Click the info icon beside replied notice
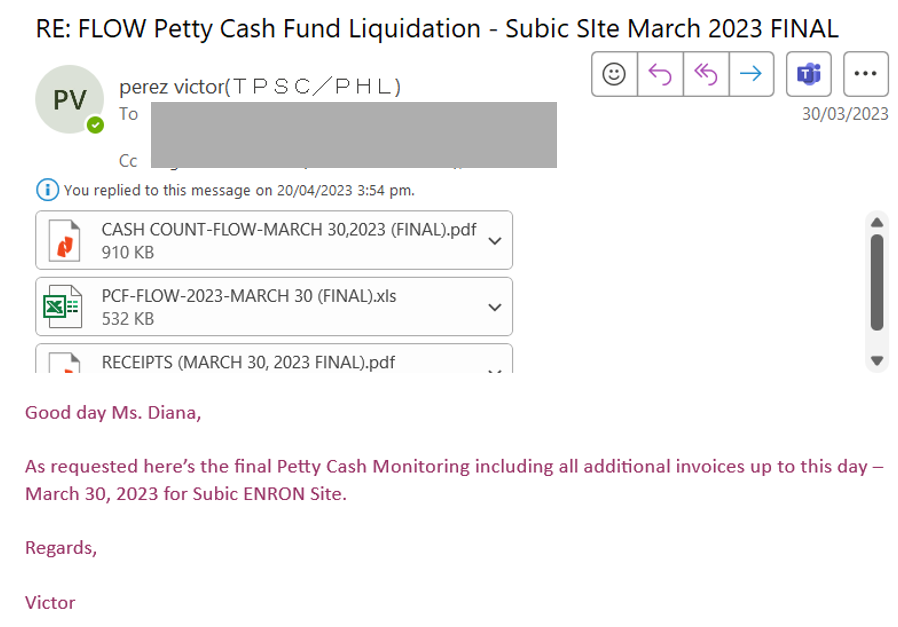The width and height of the screenshot is (898, 627). click(46, 189)
